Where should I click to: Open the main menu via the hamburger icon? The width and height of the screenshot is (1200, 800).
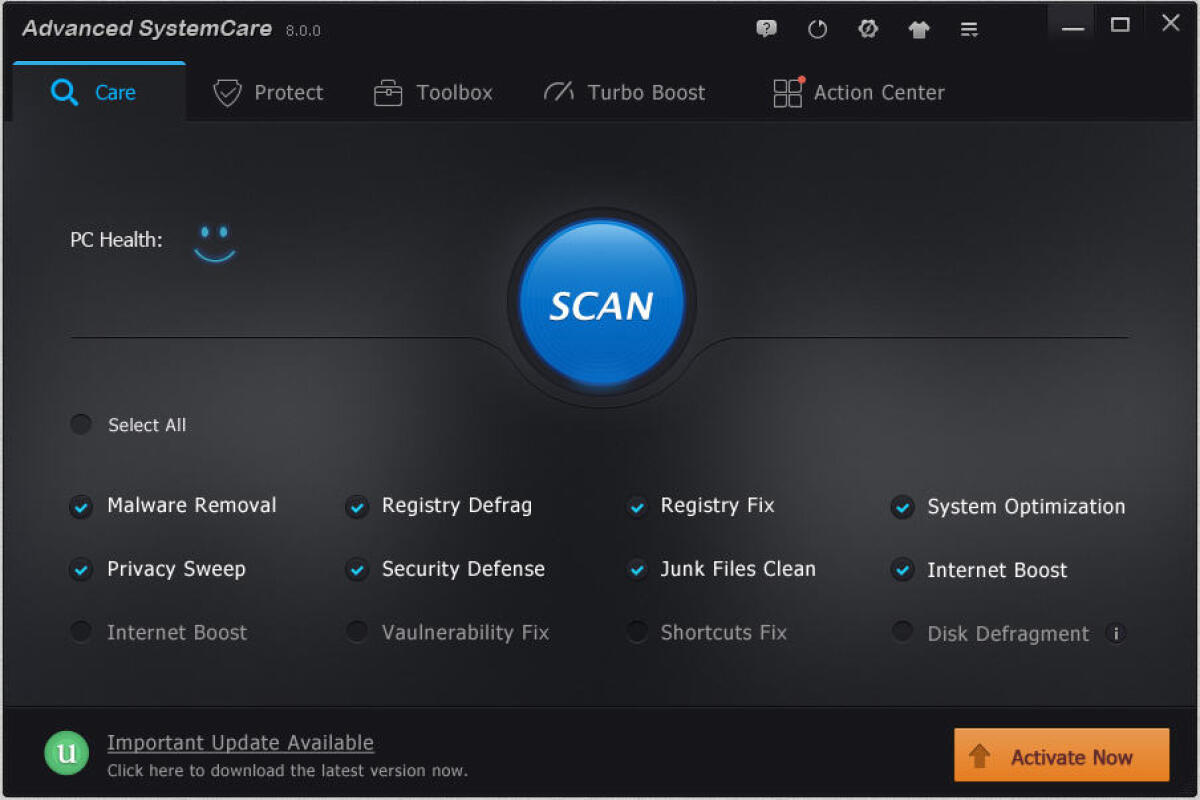coord(968,29)
